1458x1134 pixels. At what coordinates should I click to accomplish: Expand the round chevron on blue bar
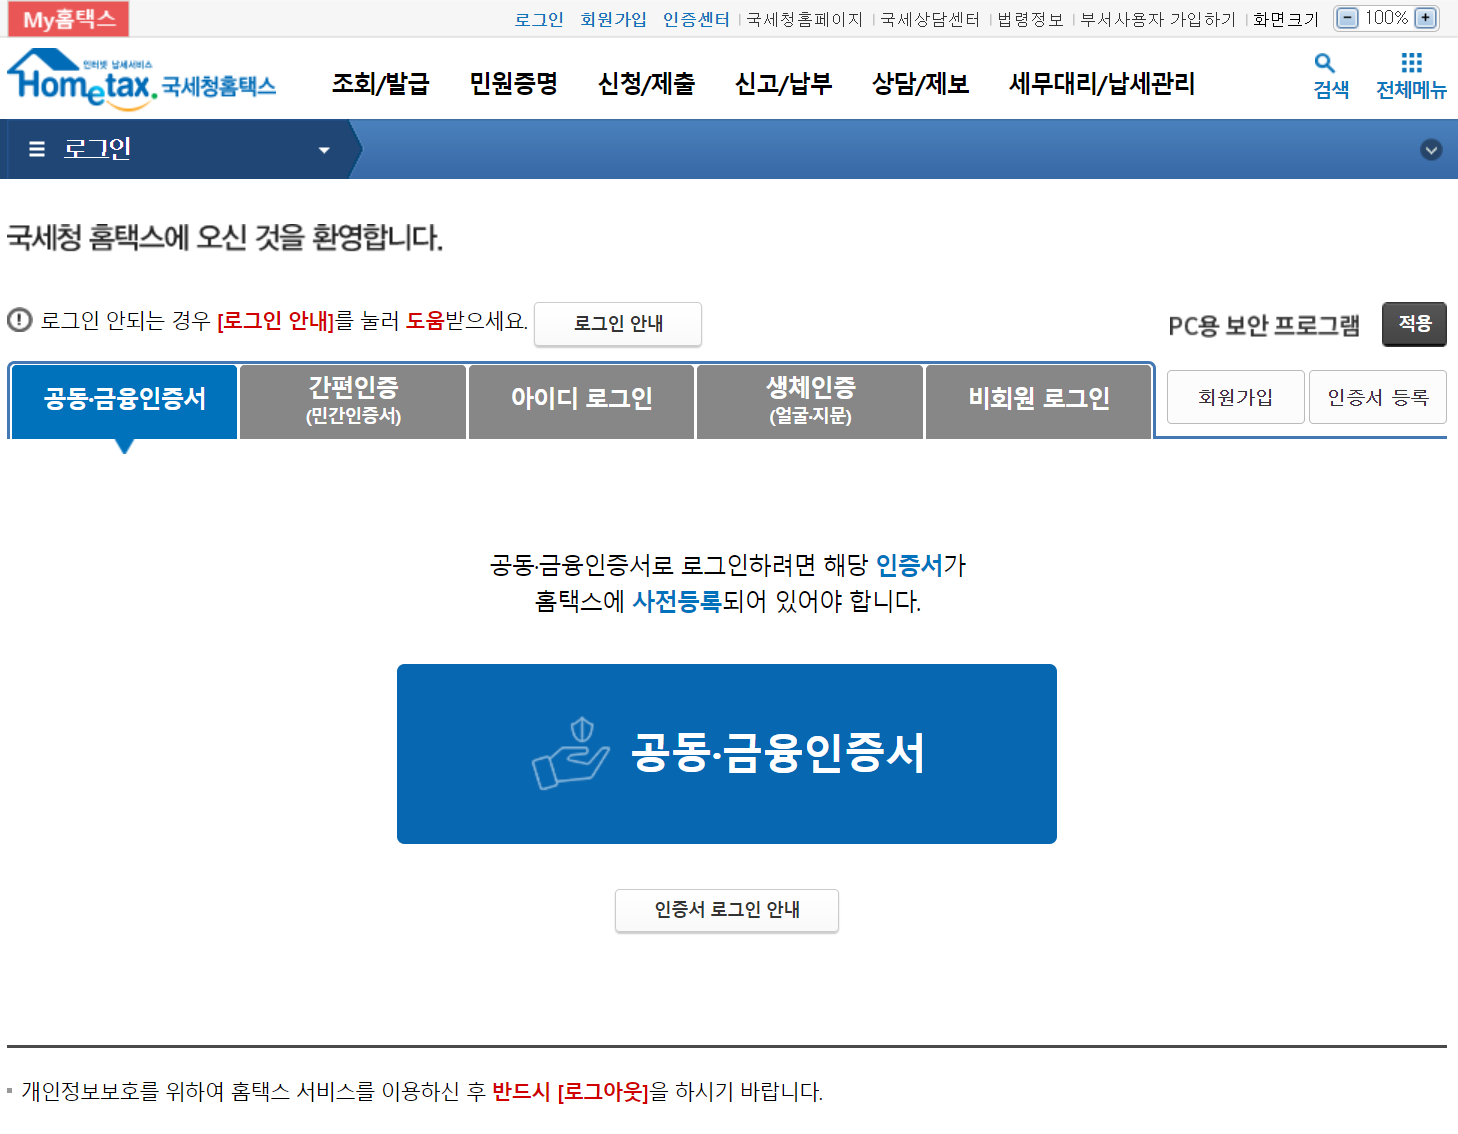pyautogui.click(x=1431, y=150)
